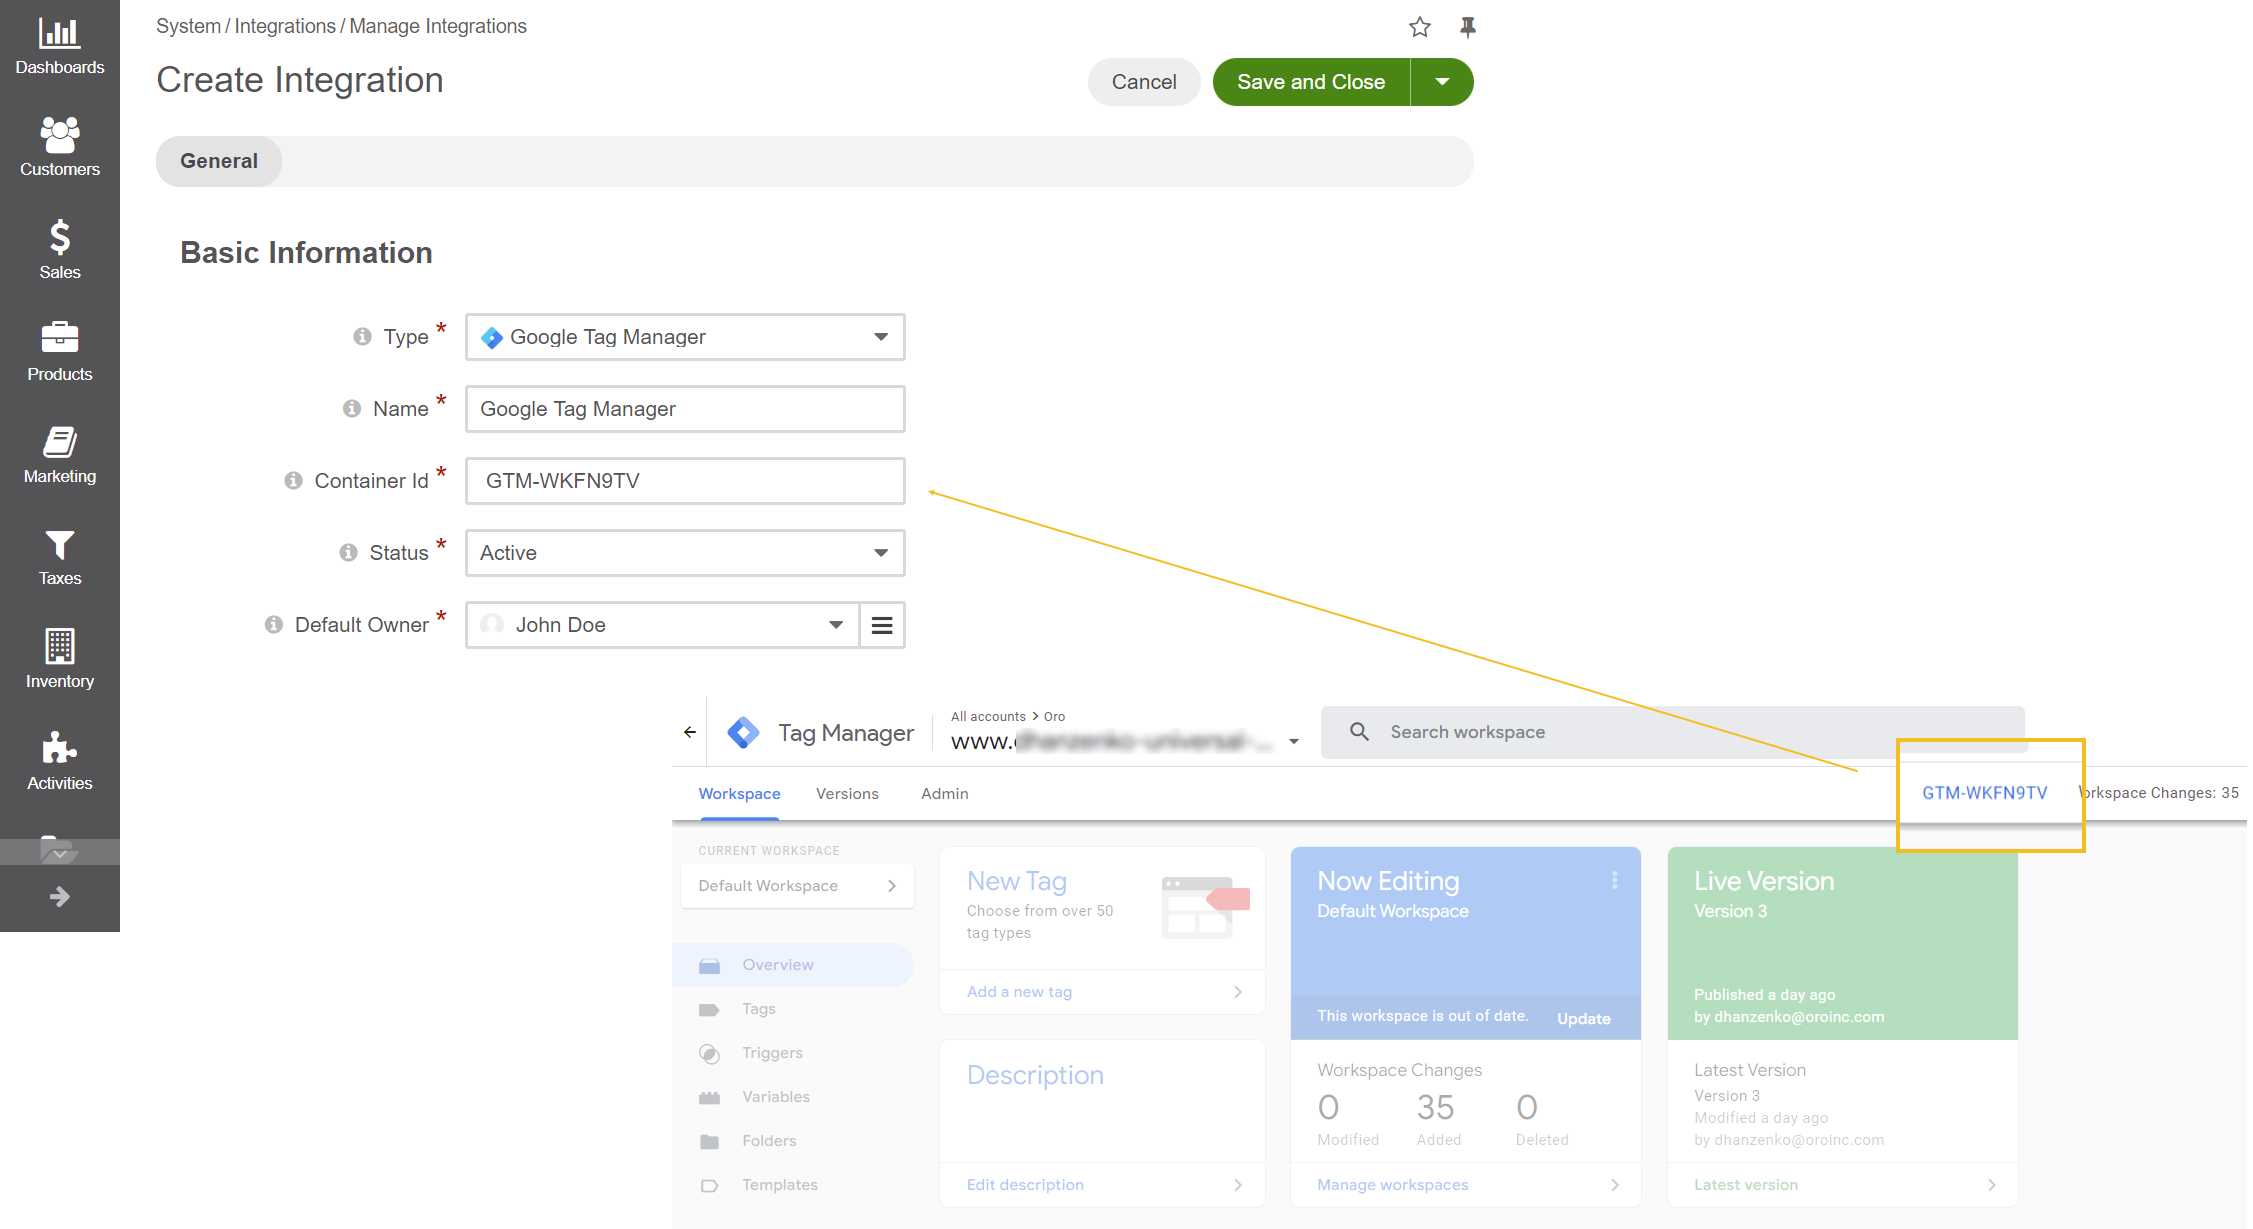2253x1229 pixels.
Task: Click the Cancel button
Action: click(x=1144, y=82)
